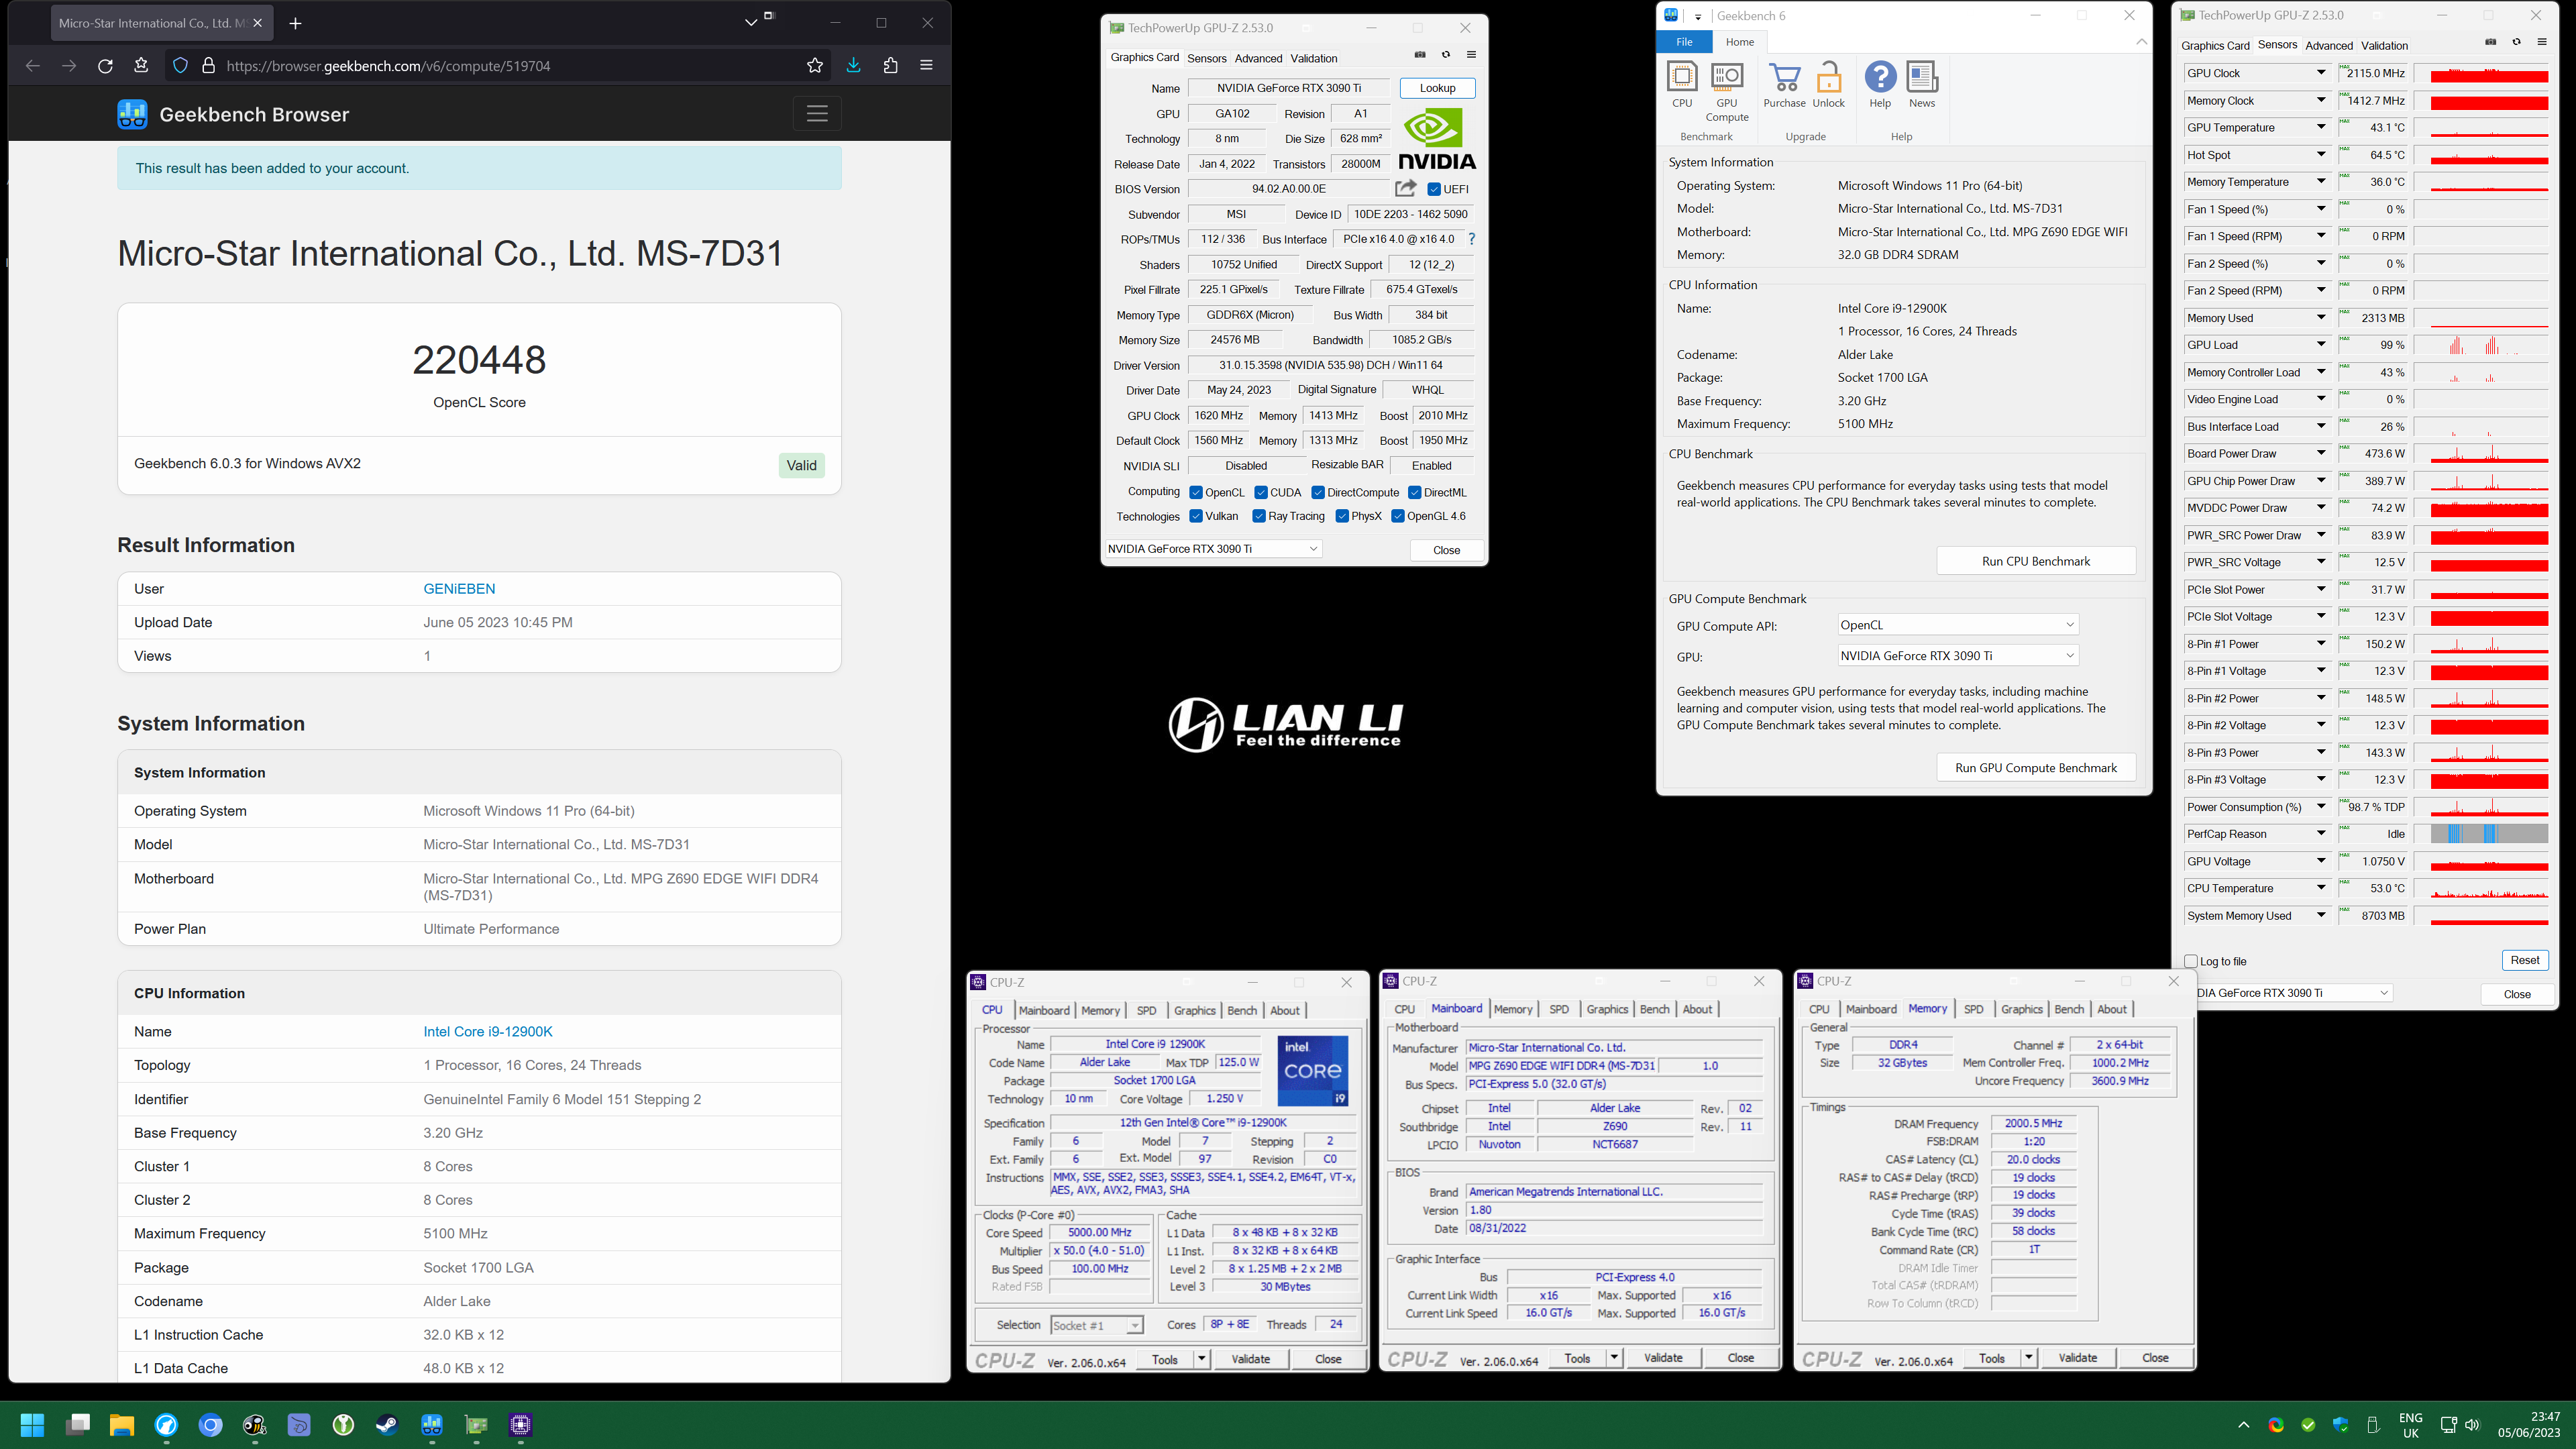Click the Windows Security tray icon
2576x1449 pixels.
(2340, 1425)
